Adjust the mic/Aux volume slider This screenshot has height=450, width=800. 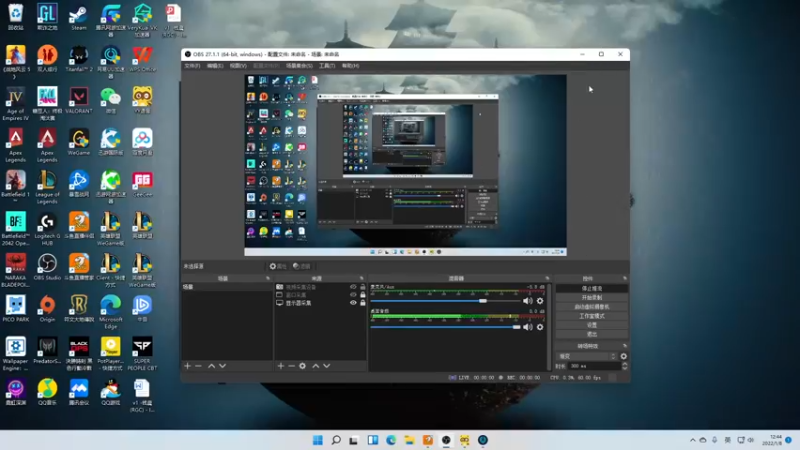445,301
